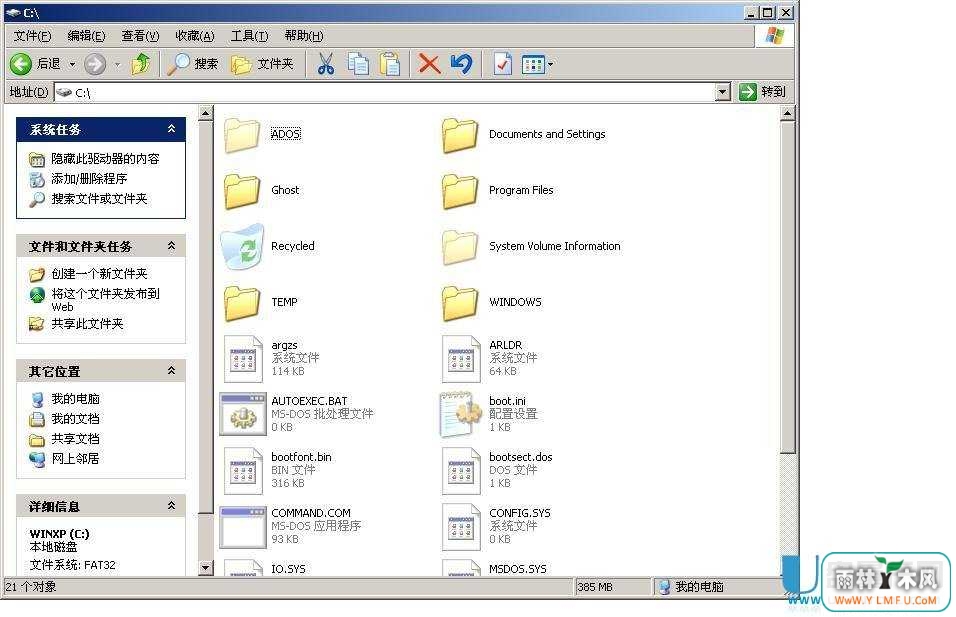Open the 工具(T) menu

coord(249,36)
